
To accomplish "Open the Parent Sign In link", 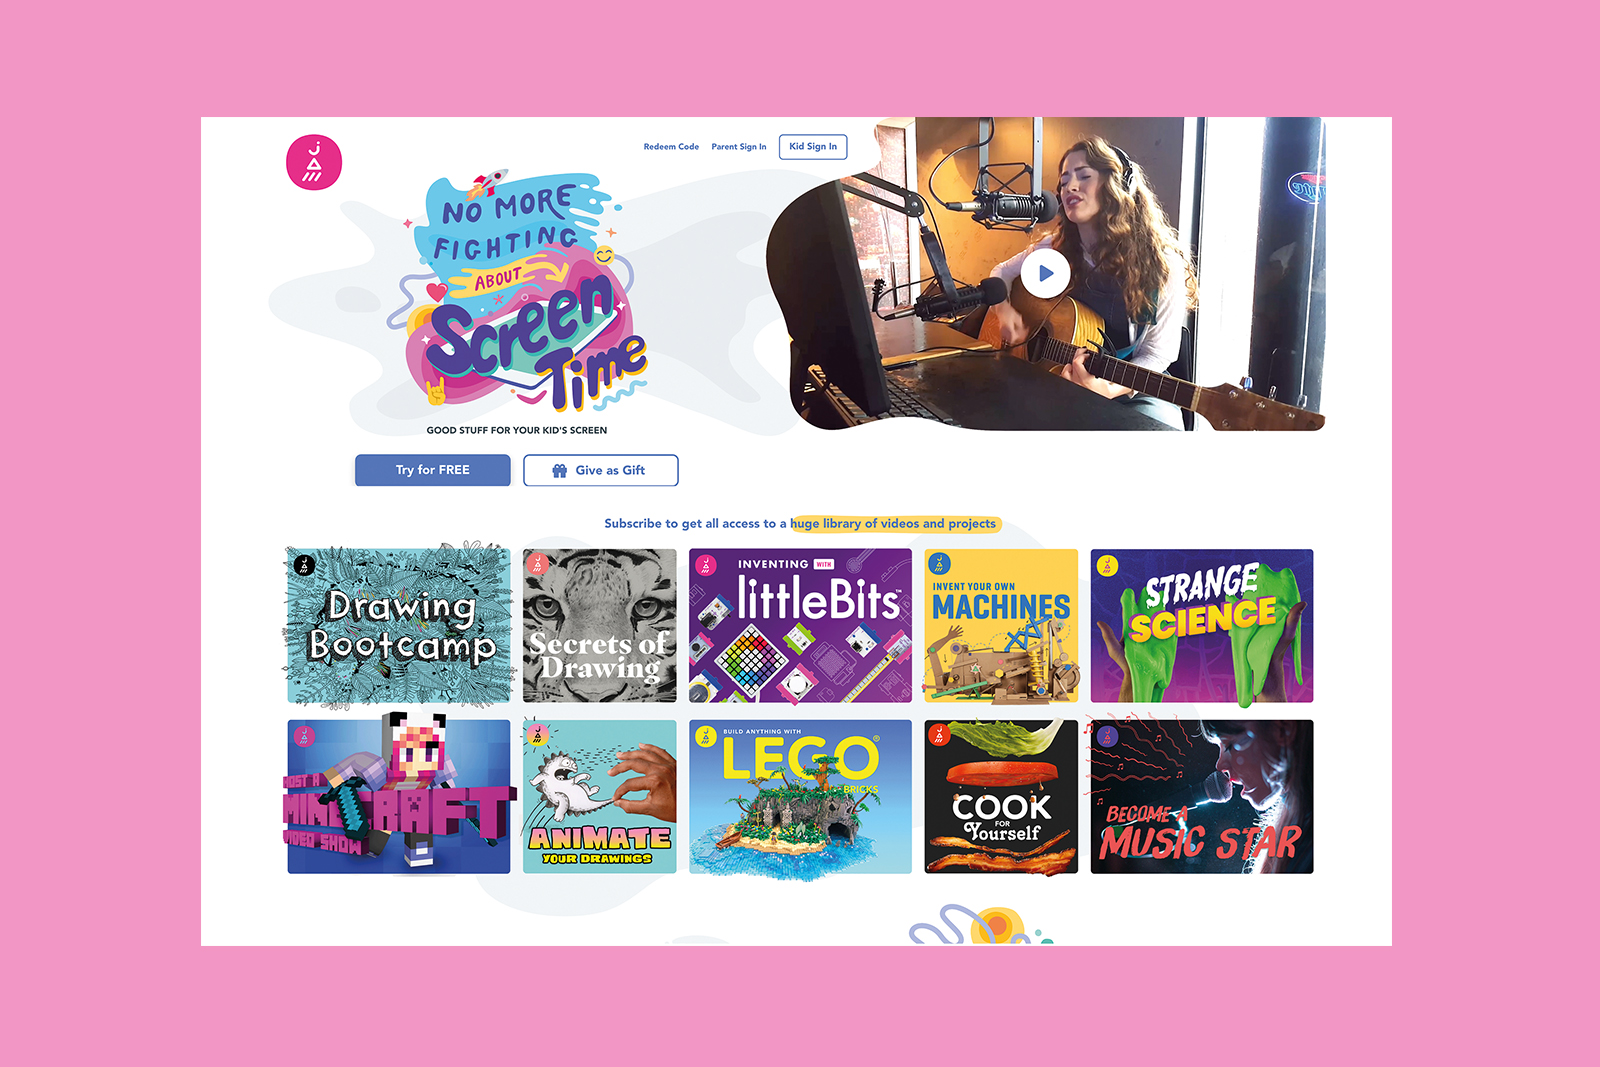I will (739, 147).
